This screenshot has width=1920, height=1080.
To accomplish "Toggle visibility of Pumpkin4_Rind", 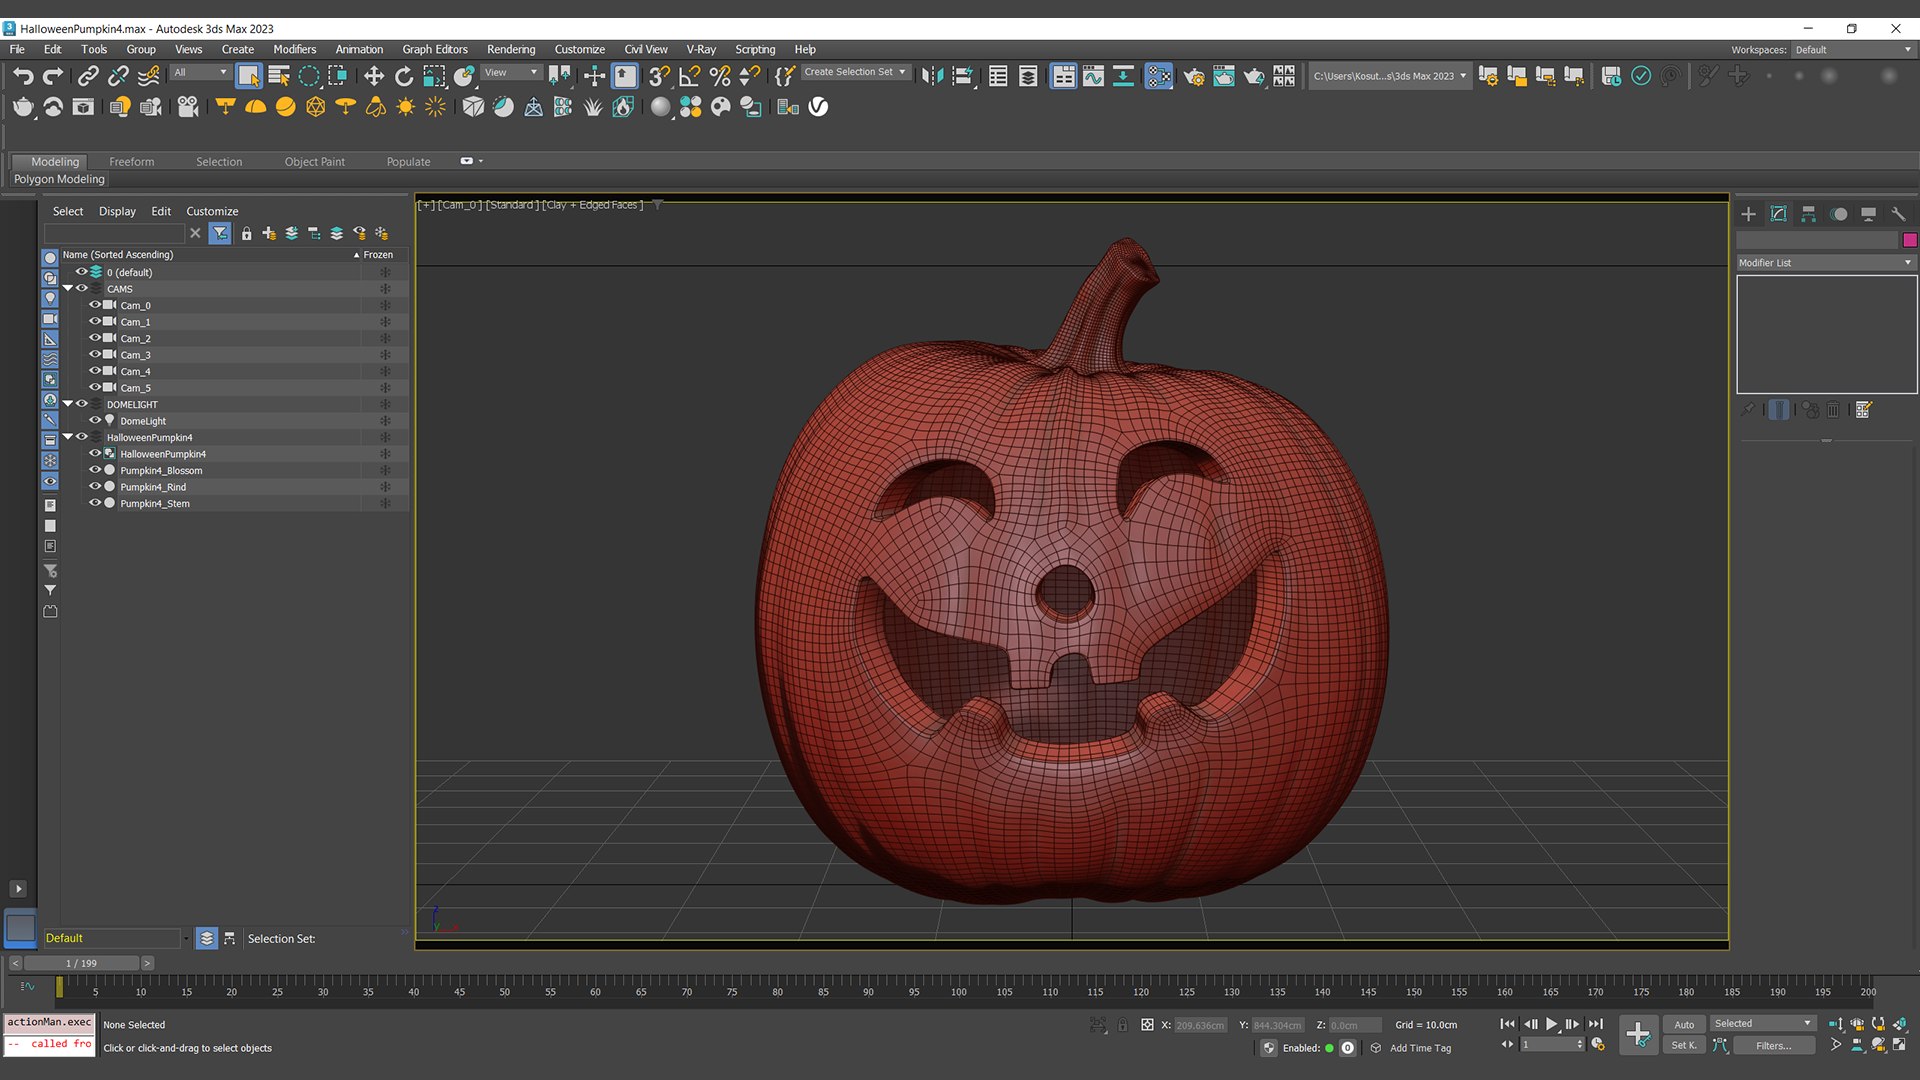I will tap(95, 487).
